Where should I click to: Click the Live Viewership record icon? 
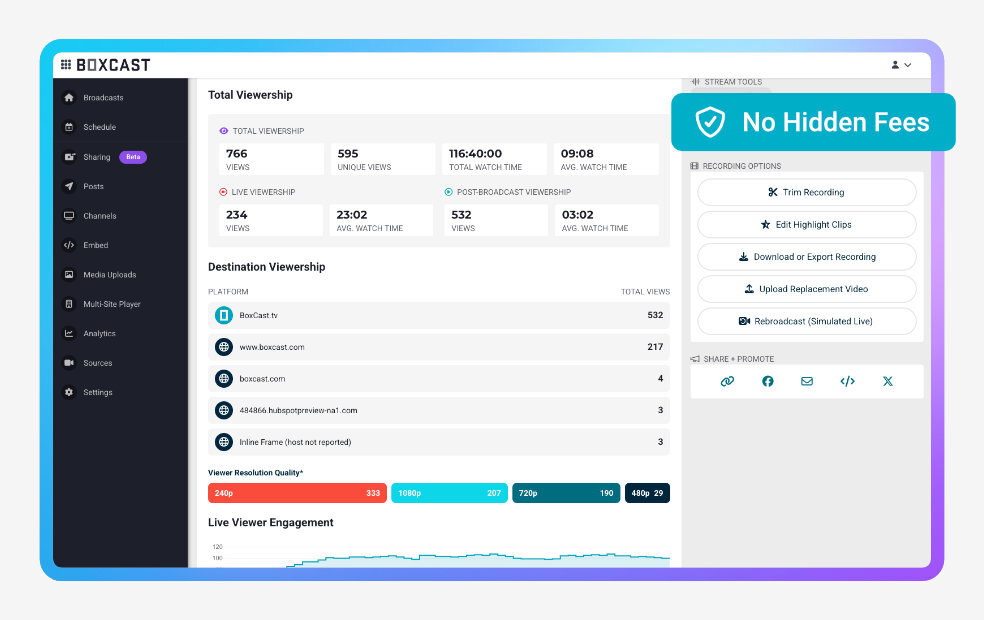[x=223, y=192]
